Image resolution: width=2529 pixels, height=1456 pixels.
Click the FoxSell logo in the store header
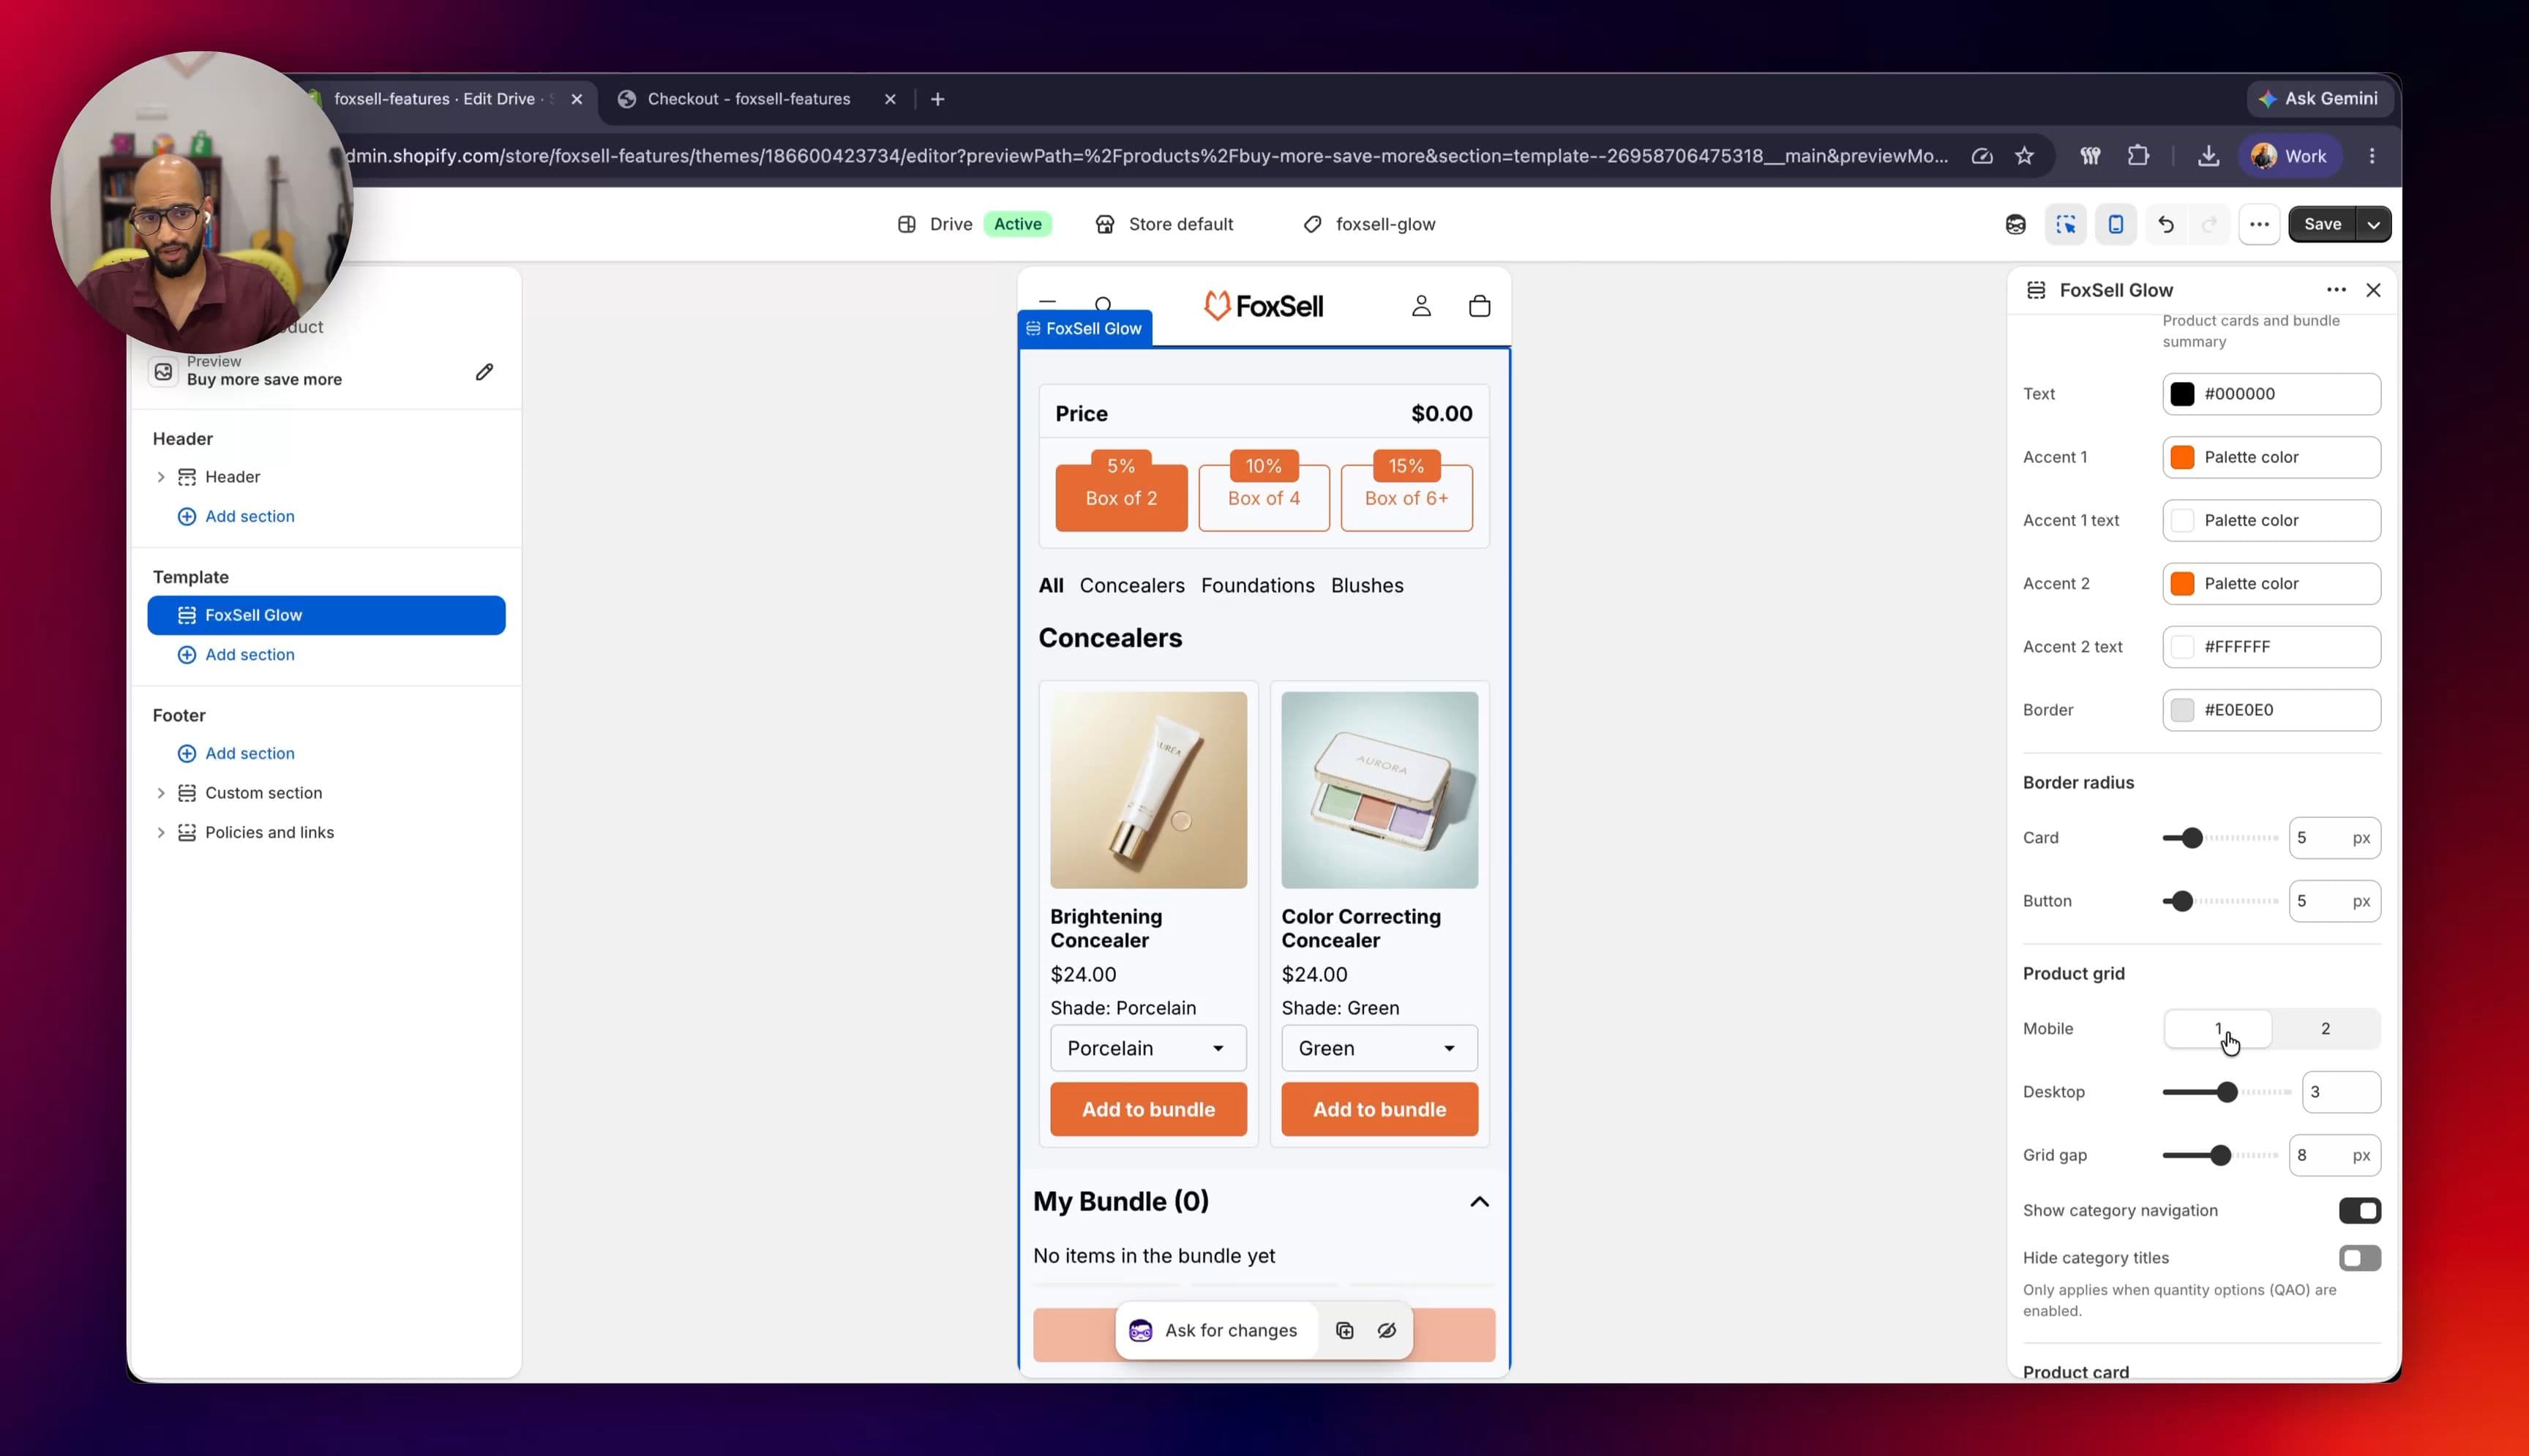pos(1263,306)
